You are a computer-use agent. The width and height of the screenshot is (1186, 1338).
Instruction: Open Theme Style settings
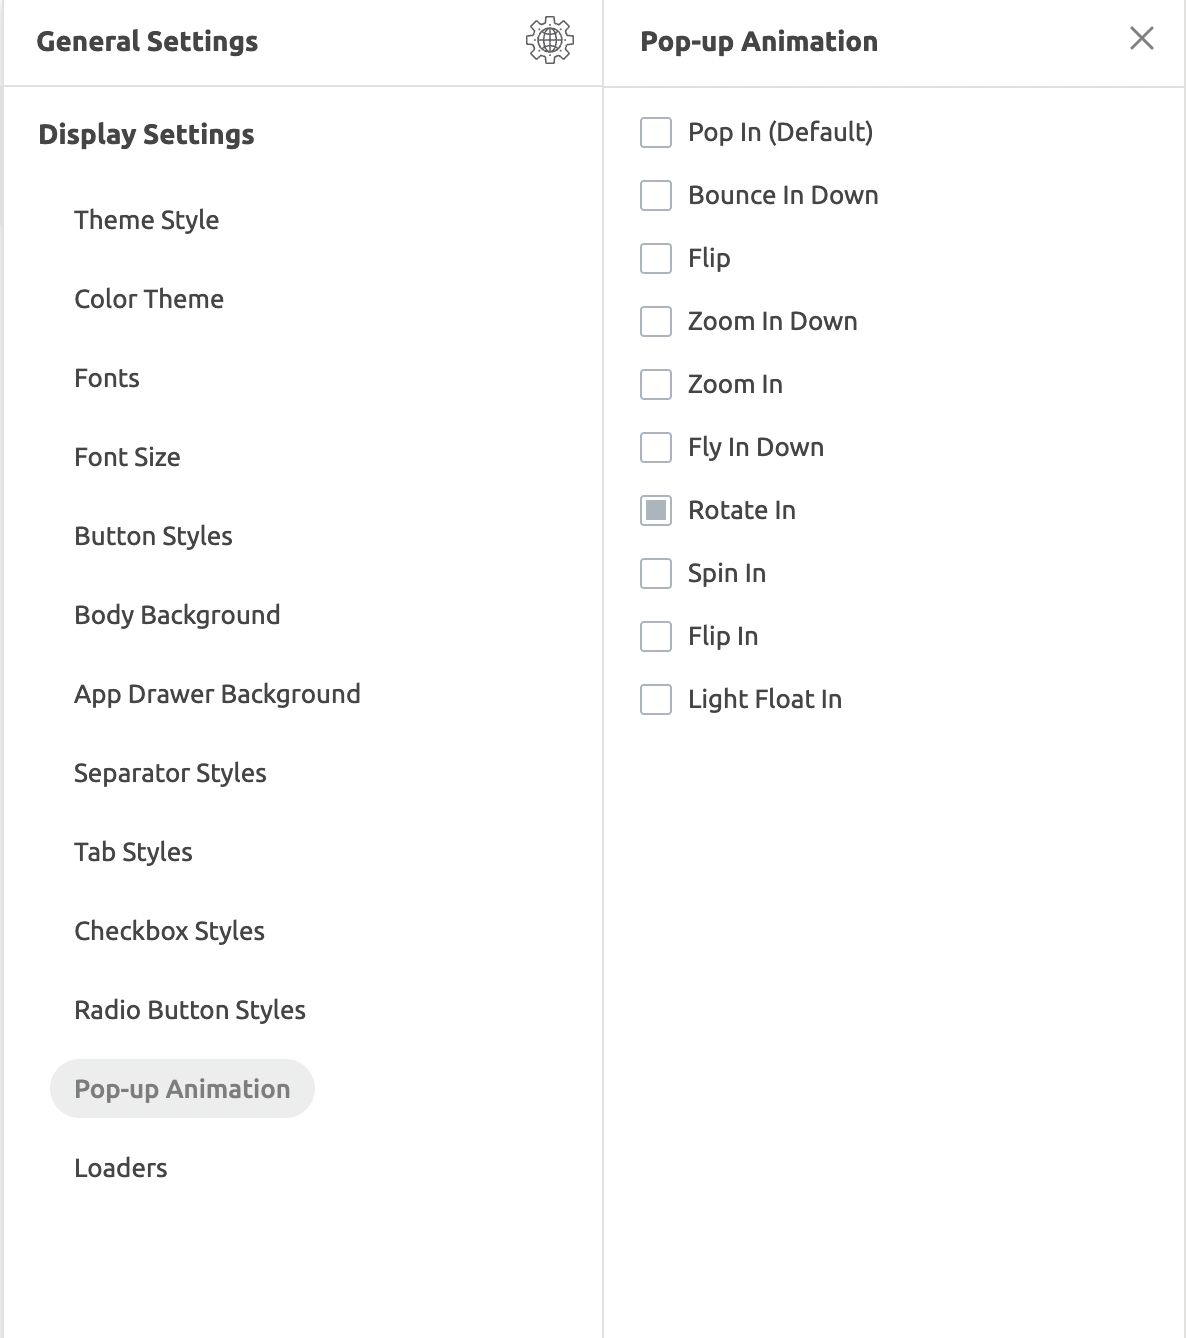146,220
